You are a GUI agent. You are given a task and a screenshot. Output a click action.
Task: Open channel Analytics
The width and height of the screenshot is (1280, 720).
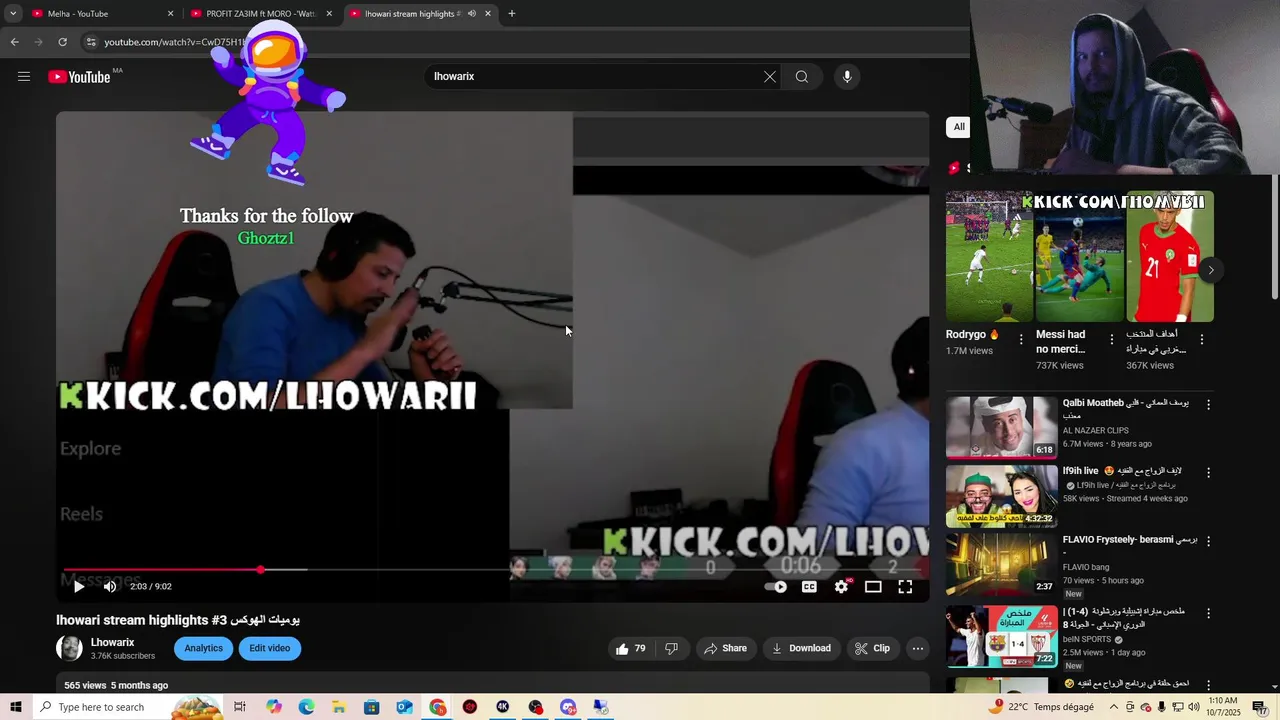pyautogui.click(x=203, y=648)
